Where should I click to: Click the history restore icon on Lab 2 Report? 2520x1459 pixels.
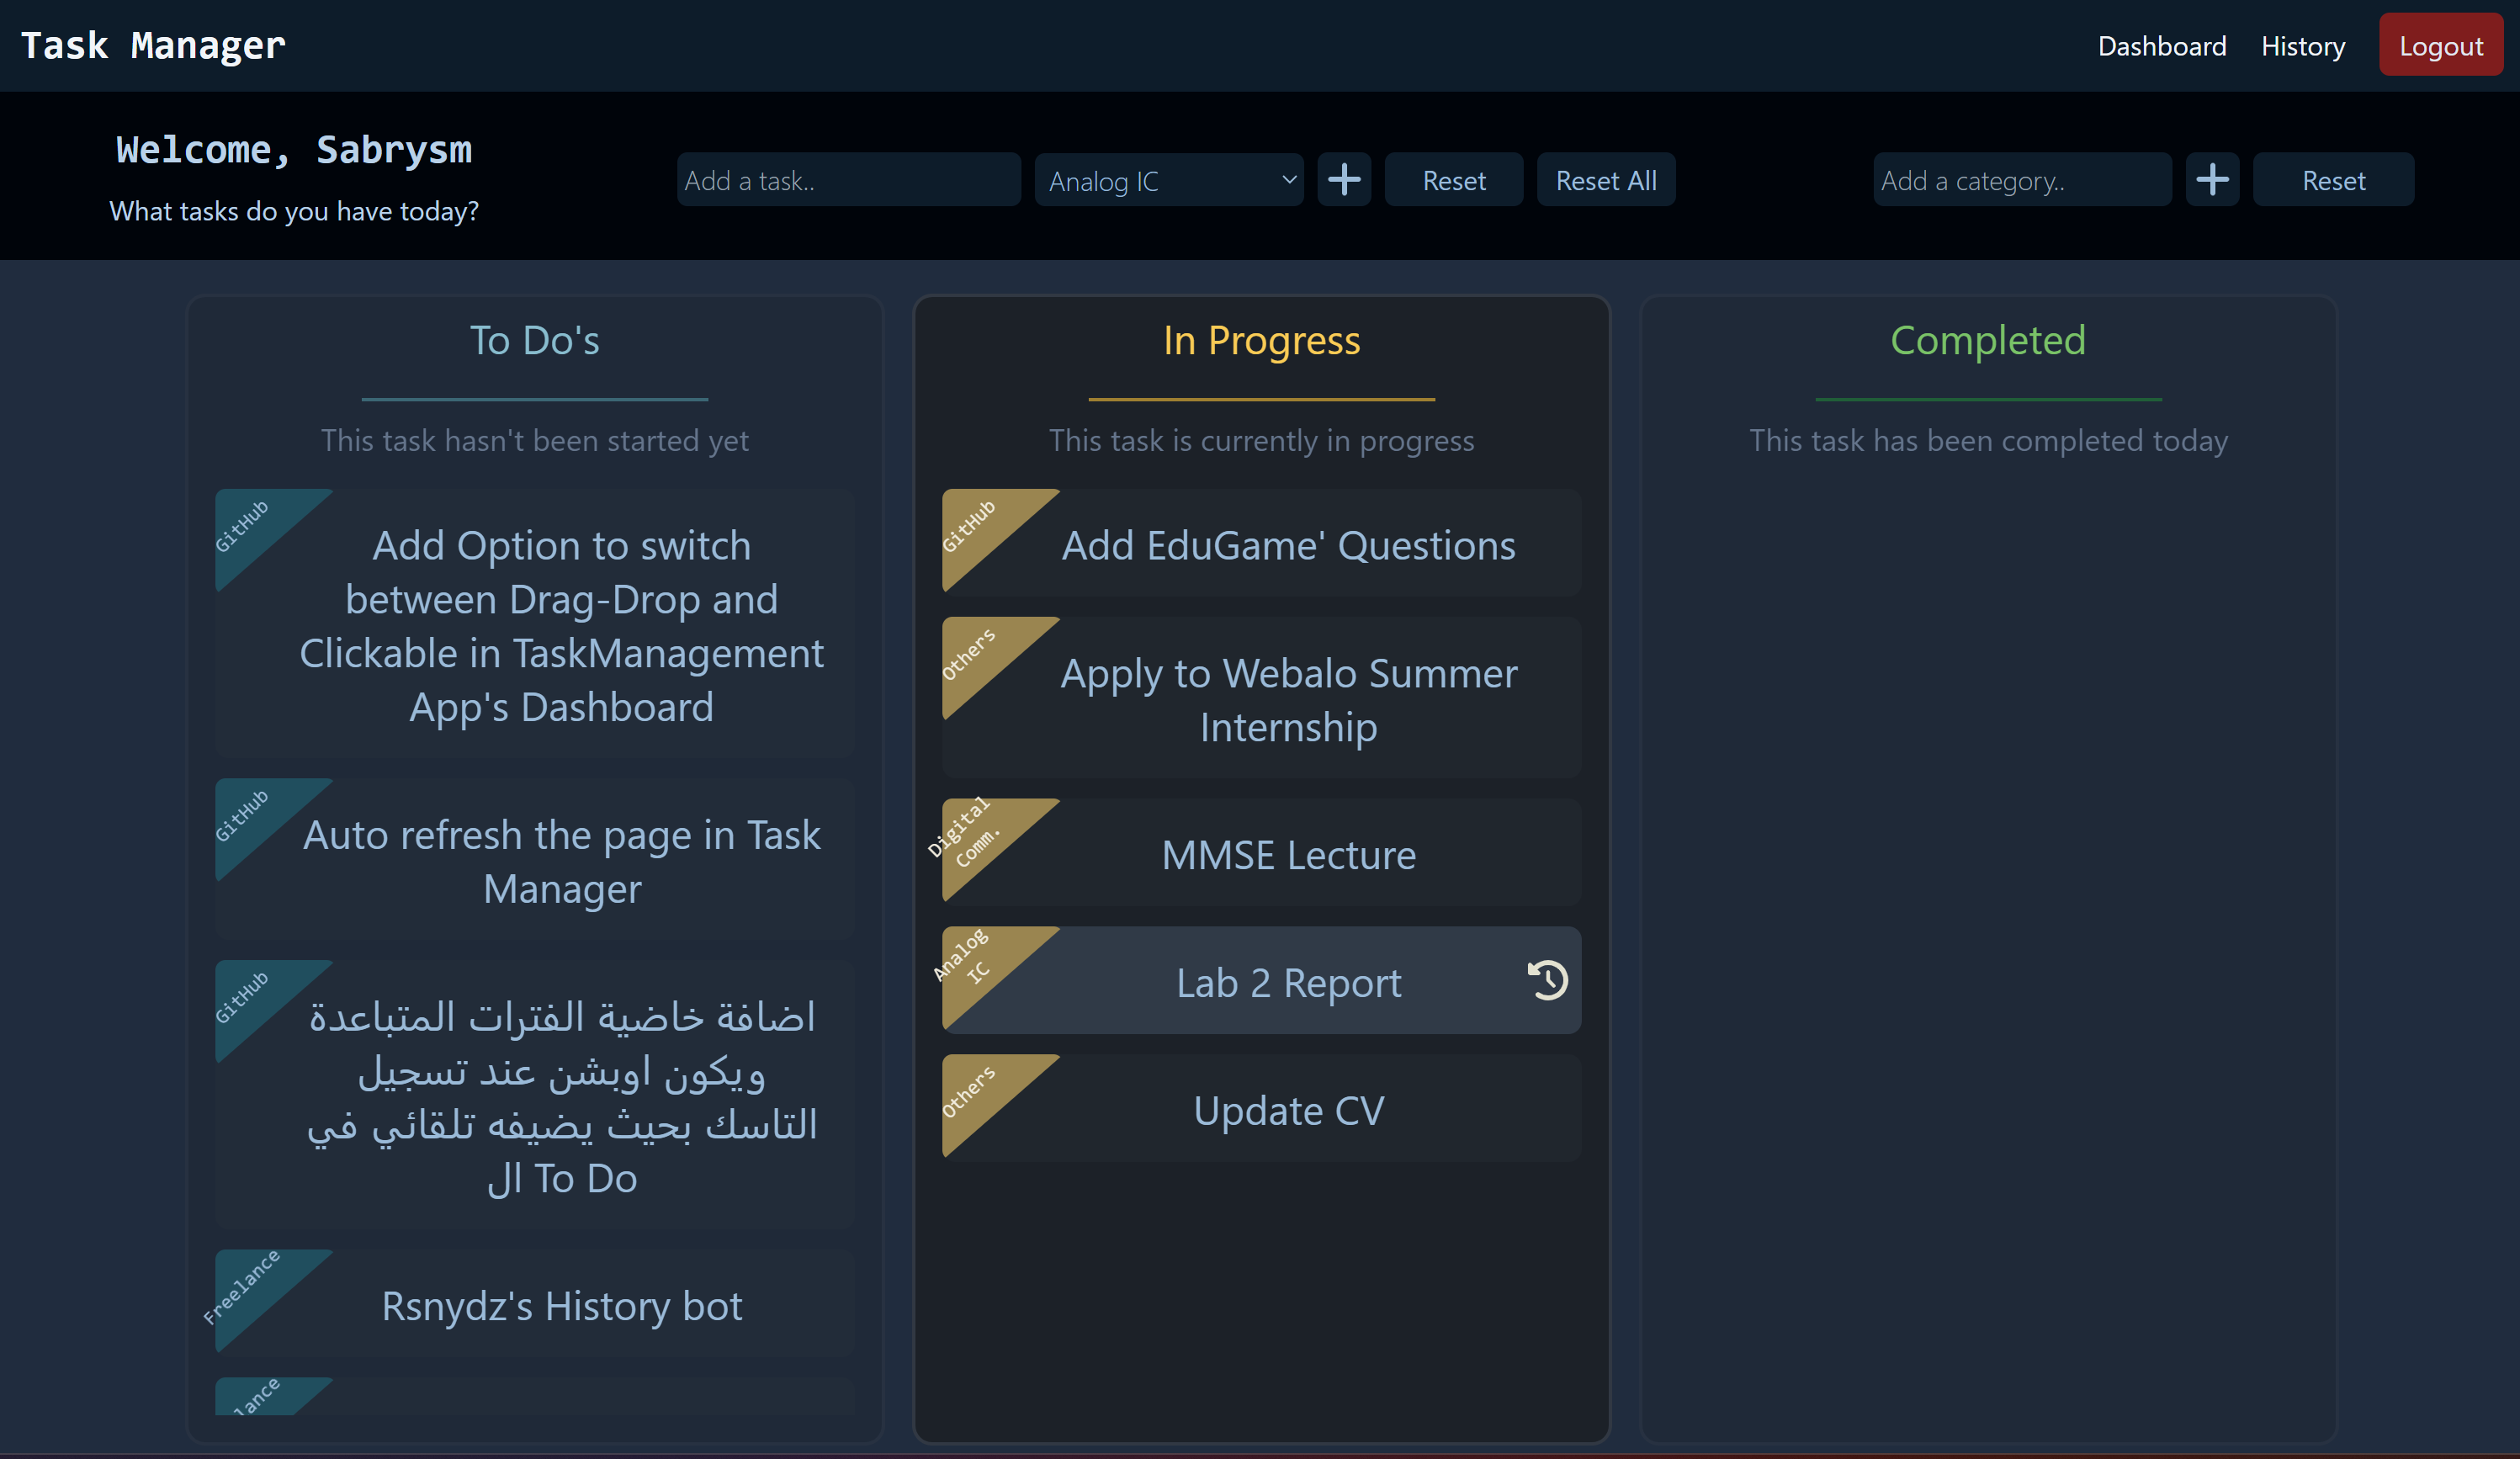tap(1546, 979)
